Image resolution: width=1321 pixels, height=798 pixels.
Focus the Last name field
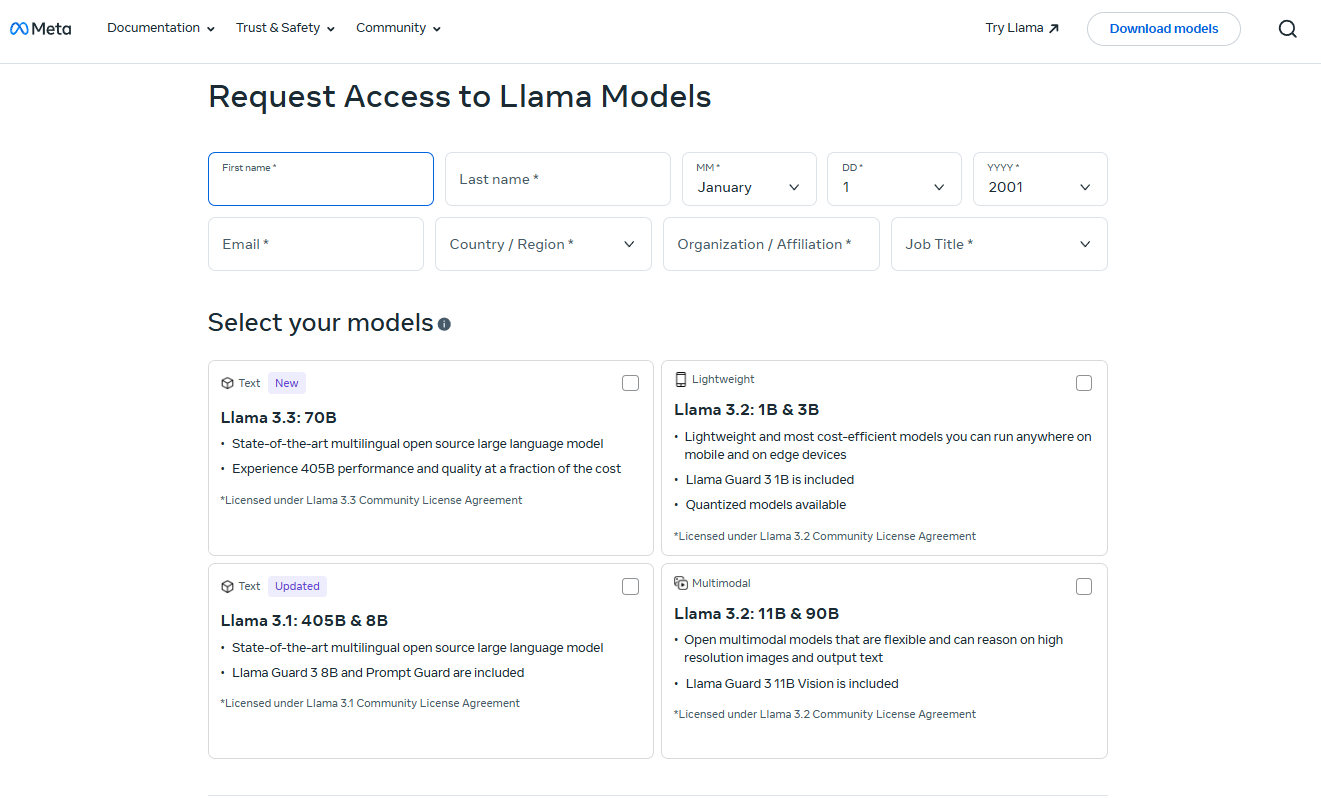tap(558, 179)
